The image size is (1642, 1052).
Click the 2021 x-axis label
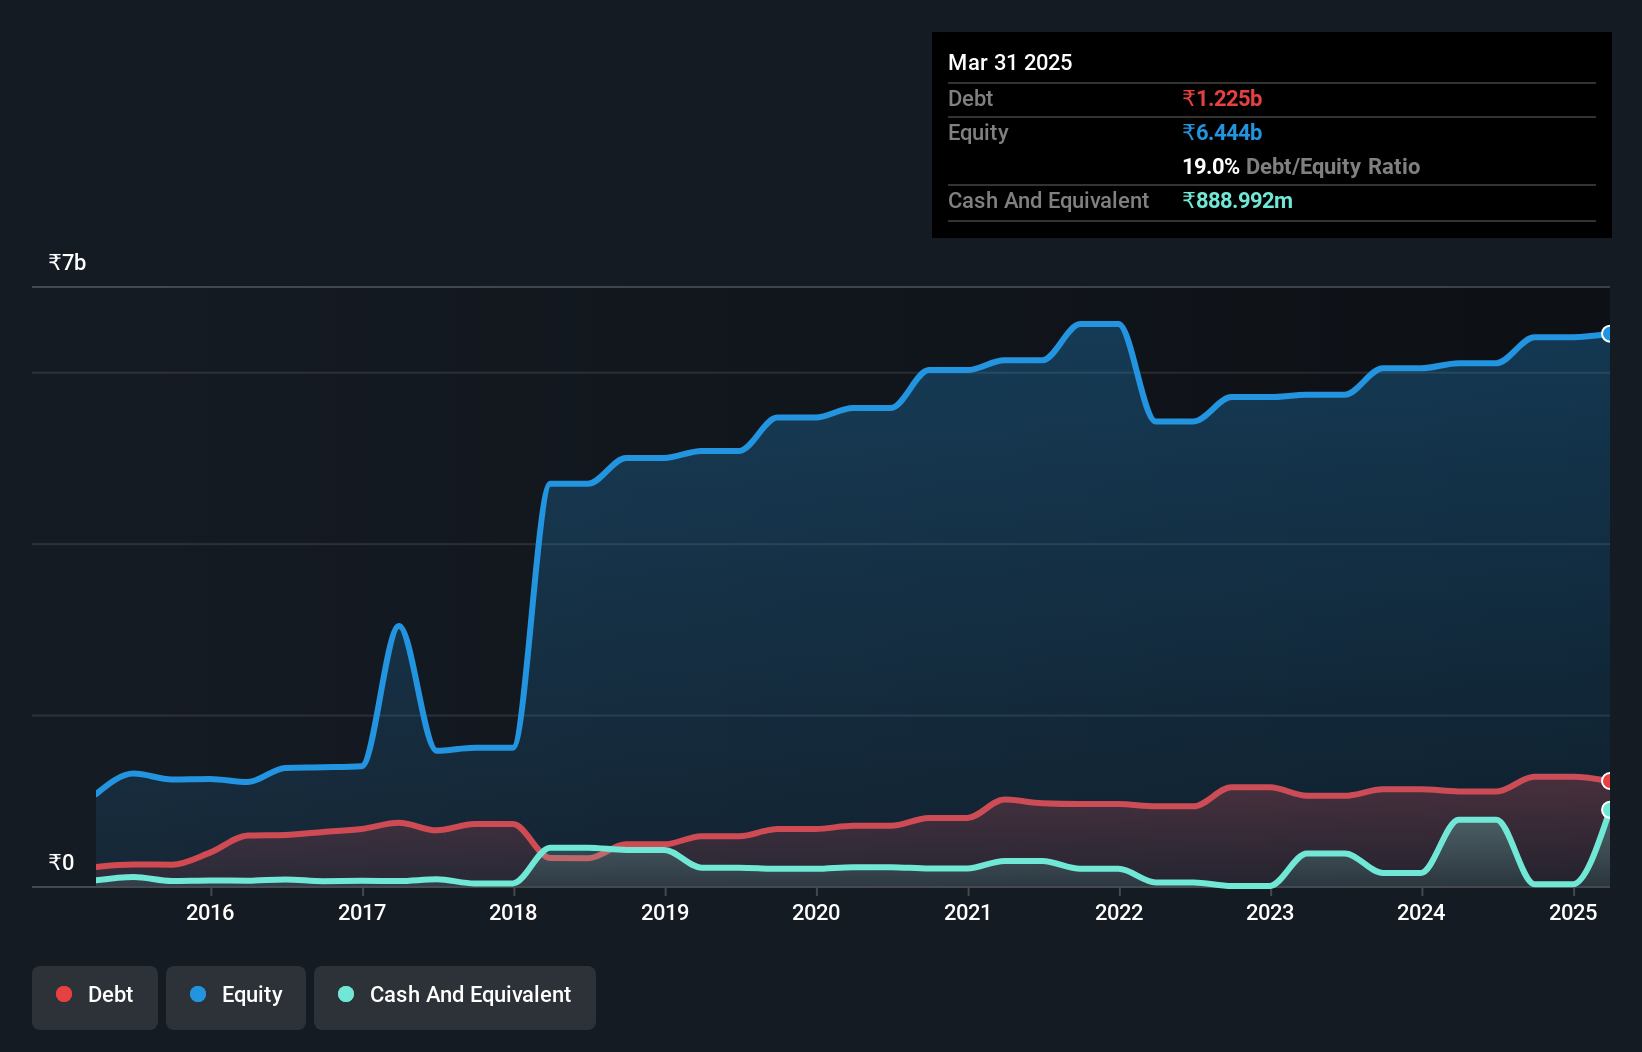[x=968, y=912]
